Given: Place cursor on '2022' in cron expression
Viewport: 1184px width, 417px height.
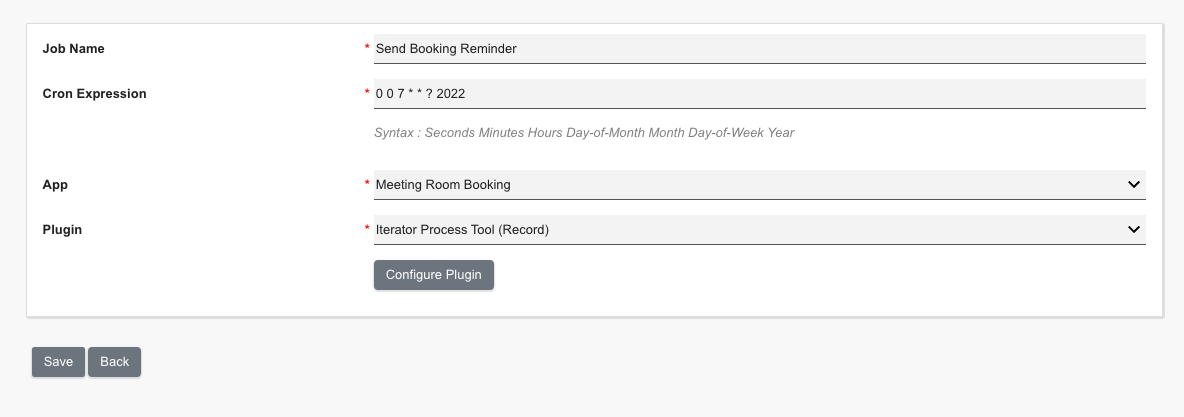Looking at the screenshot, I should 451,94.
